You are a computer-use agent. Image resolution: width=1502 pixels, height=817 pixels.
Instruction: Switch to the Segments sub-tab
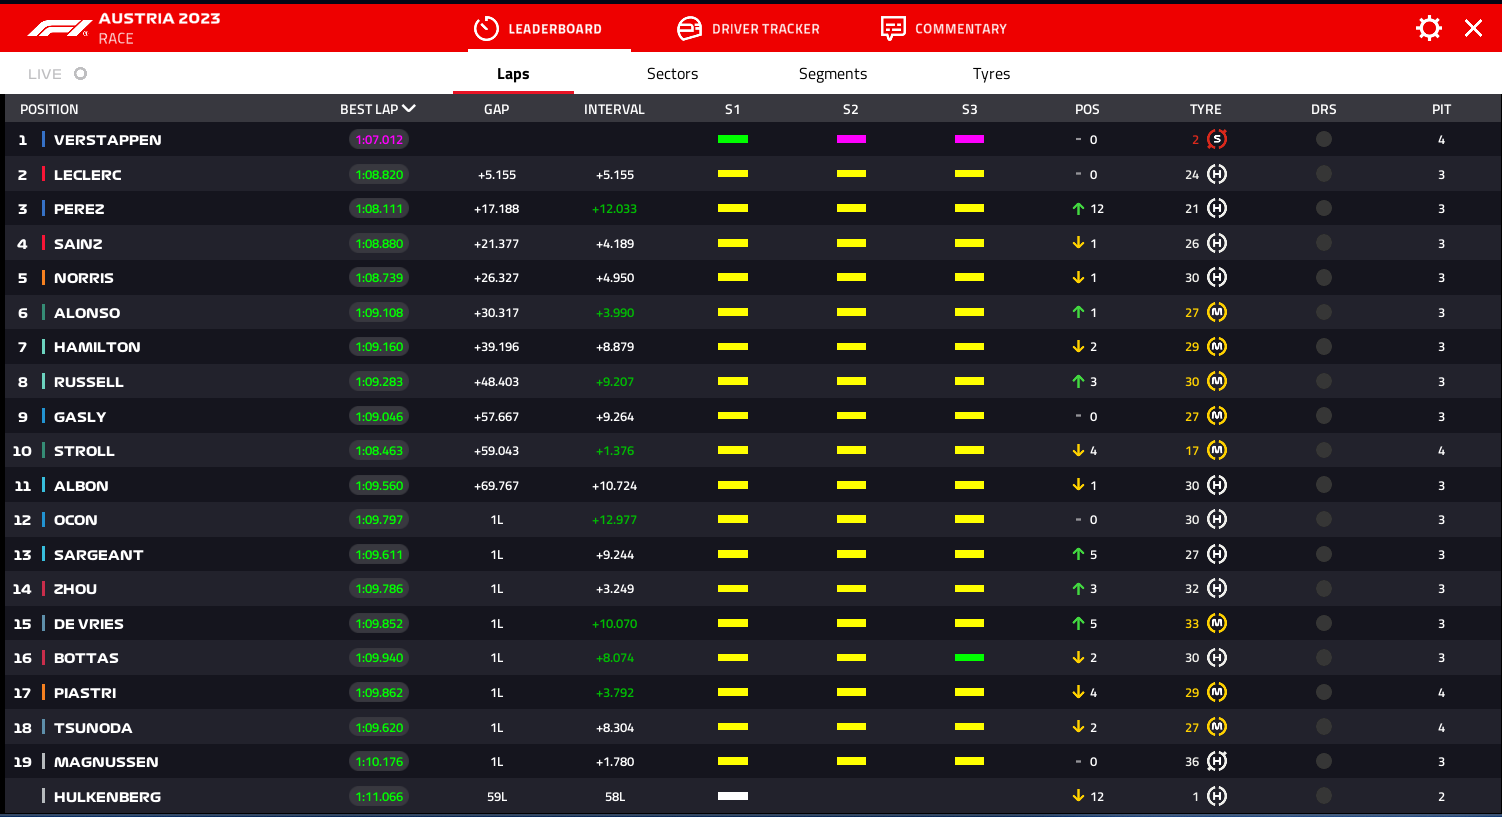tap(832, 74)
